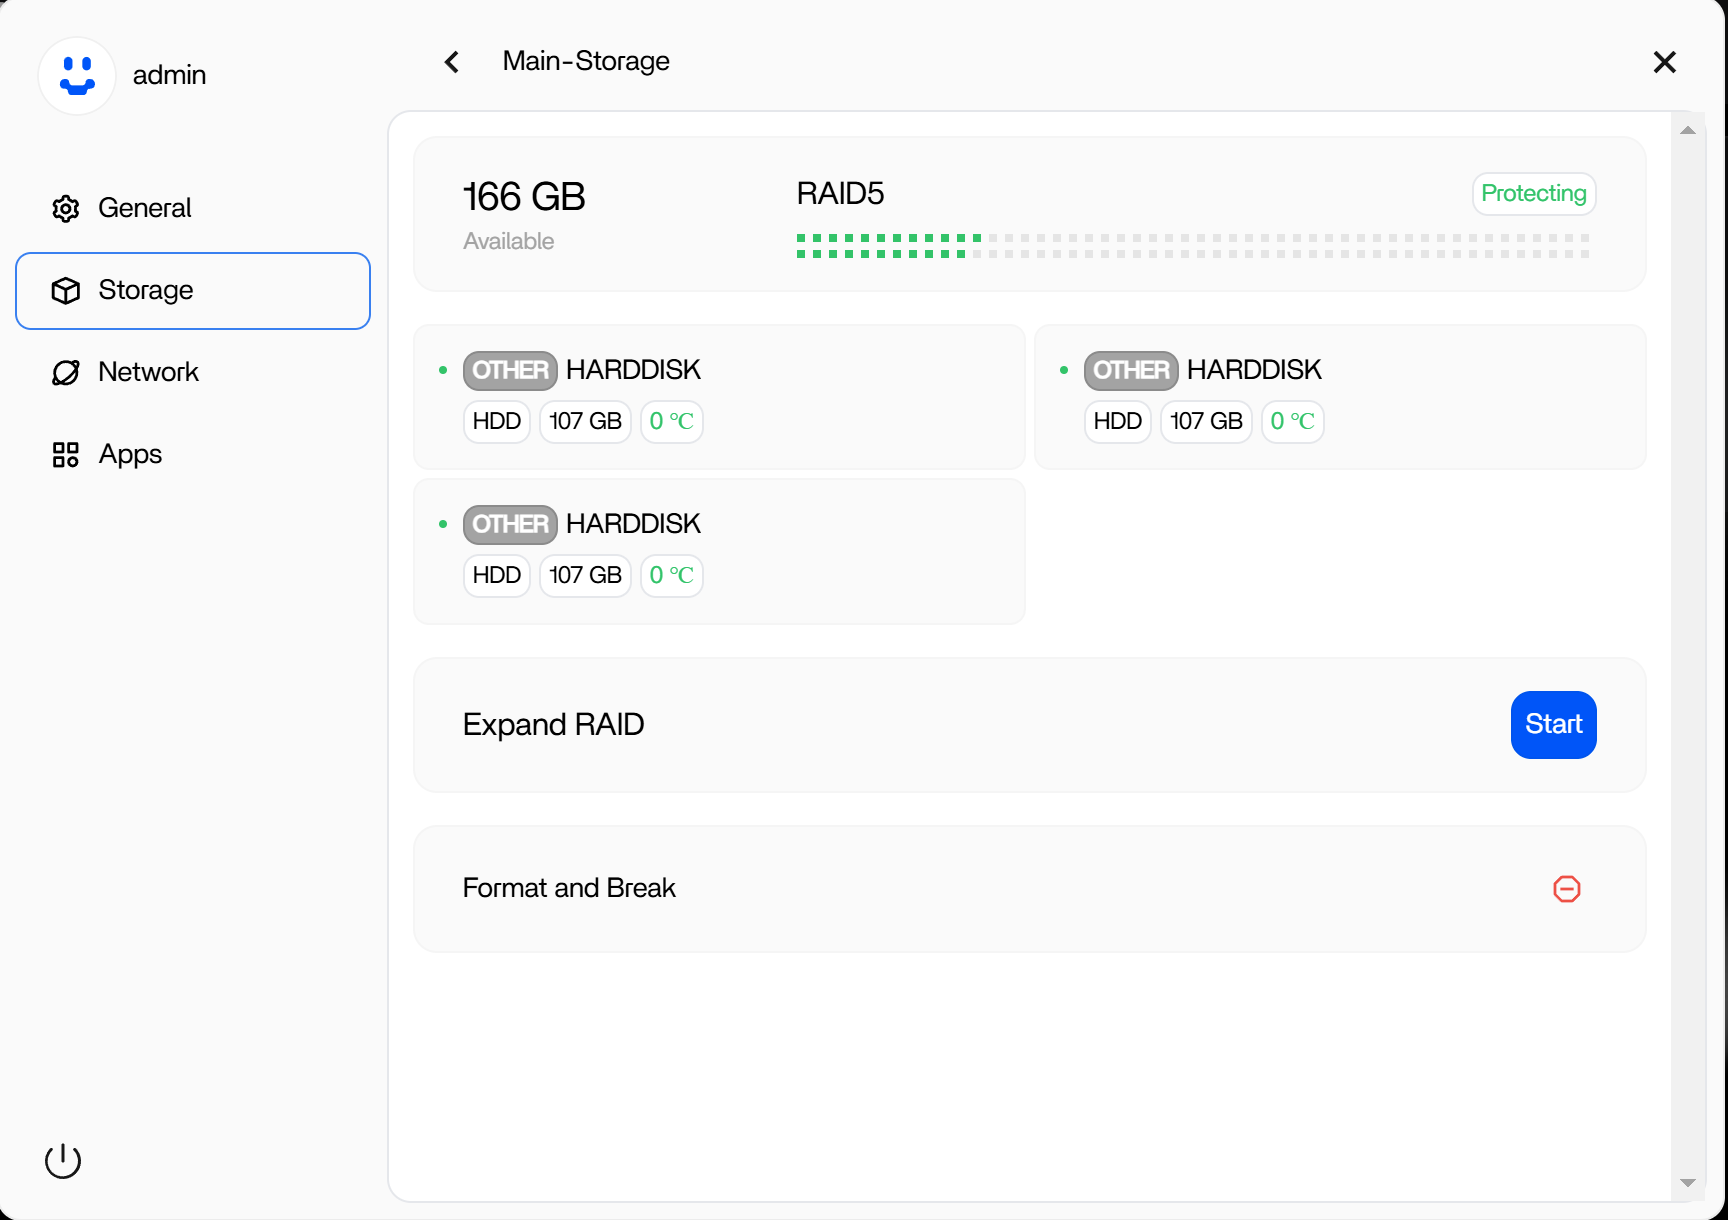The image size is (1728, 1220).
Task: Click the Storage cube icon
Action: pos(66,290)
